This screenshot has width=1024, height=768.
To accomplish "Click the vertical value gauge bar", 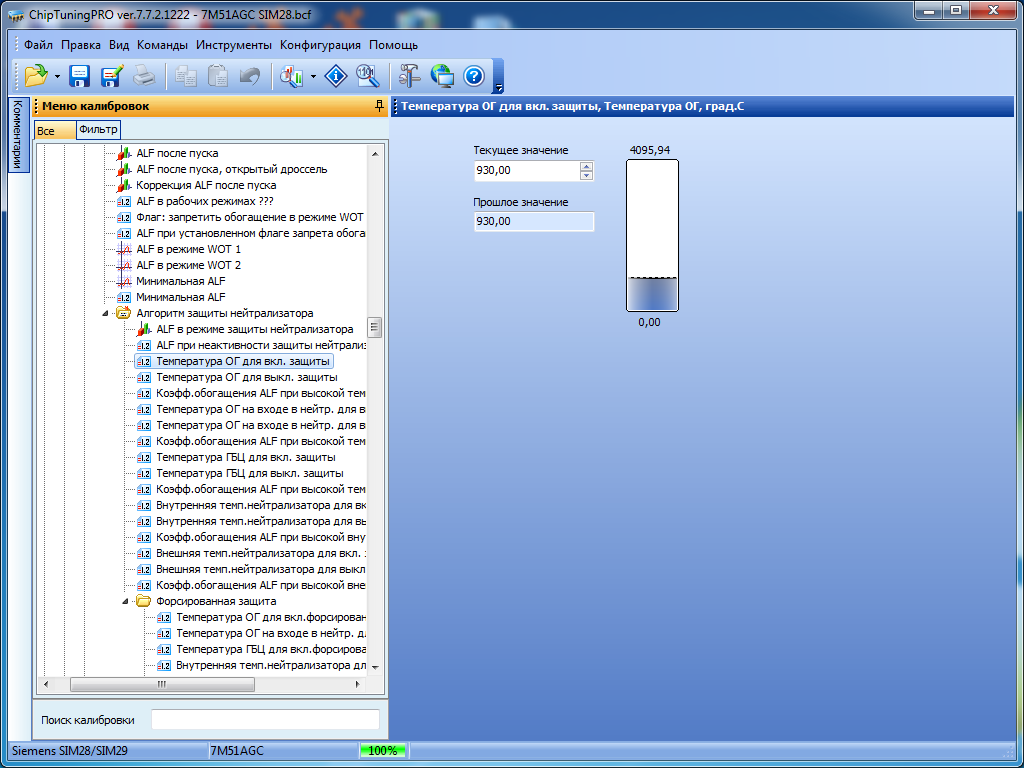I will [652, 236].
